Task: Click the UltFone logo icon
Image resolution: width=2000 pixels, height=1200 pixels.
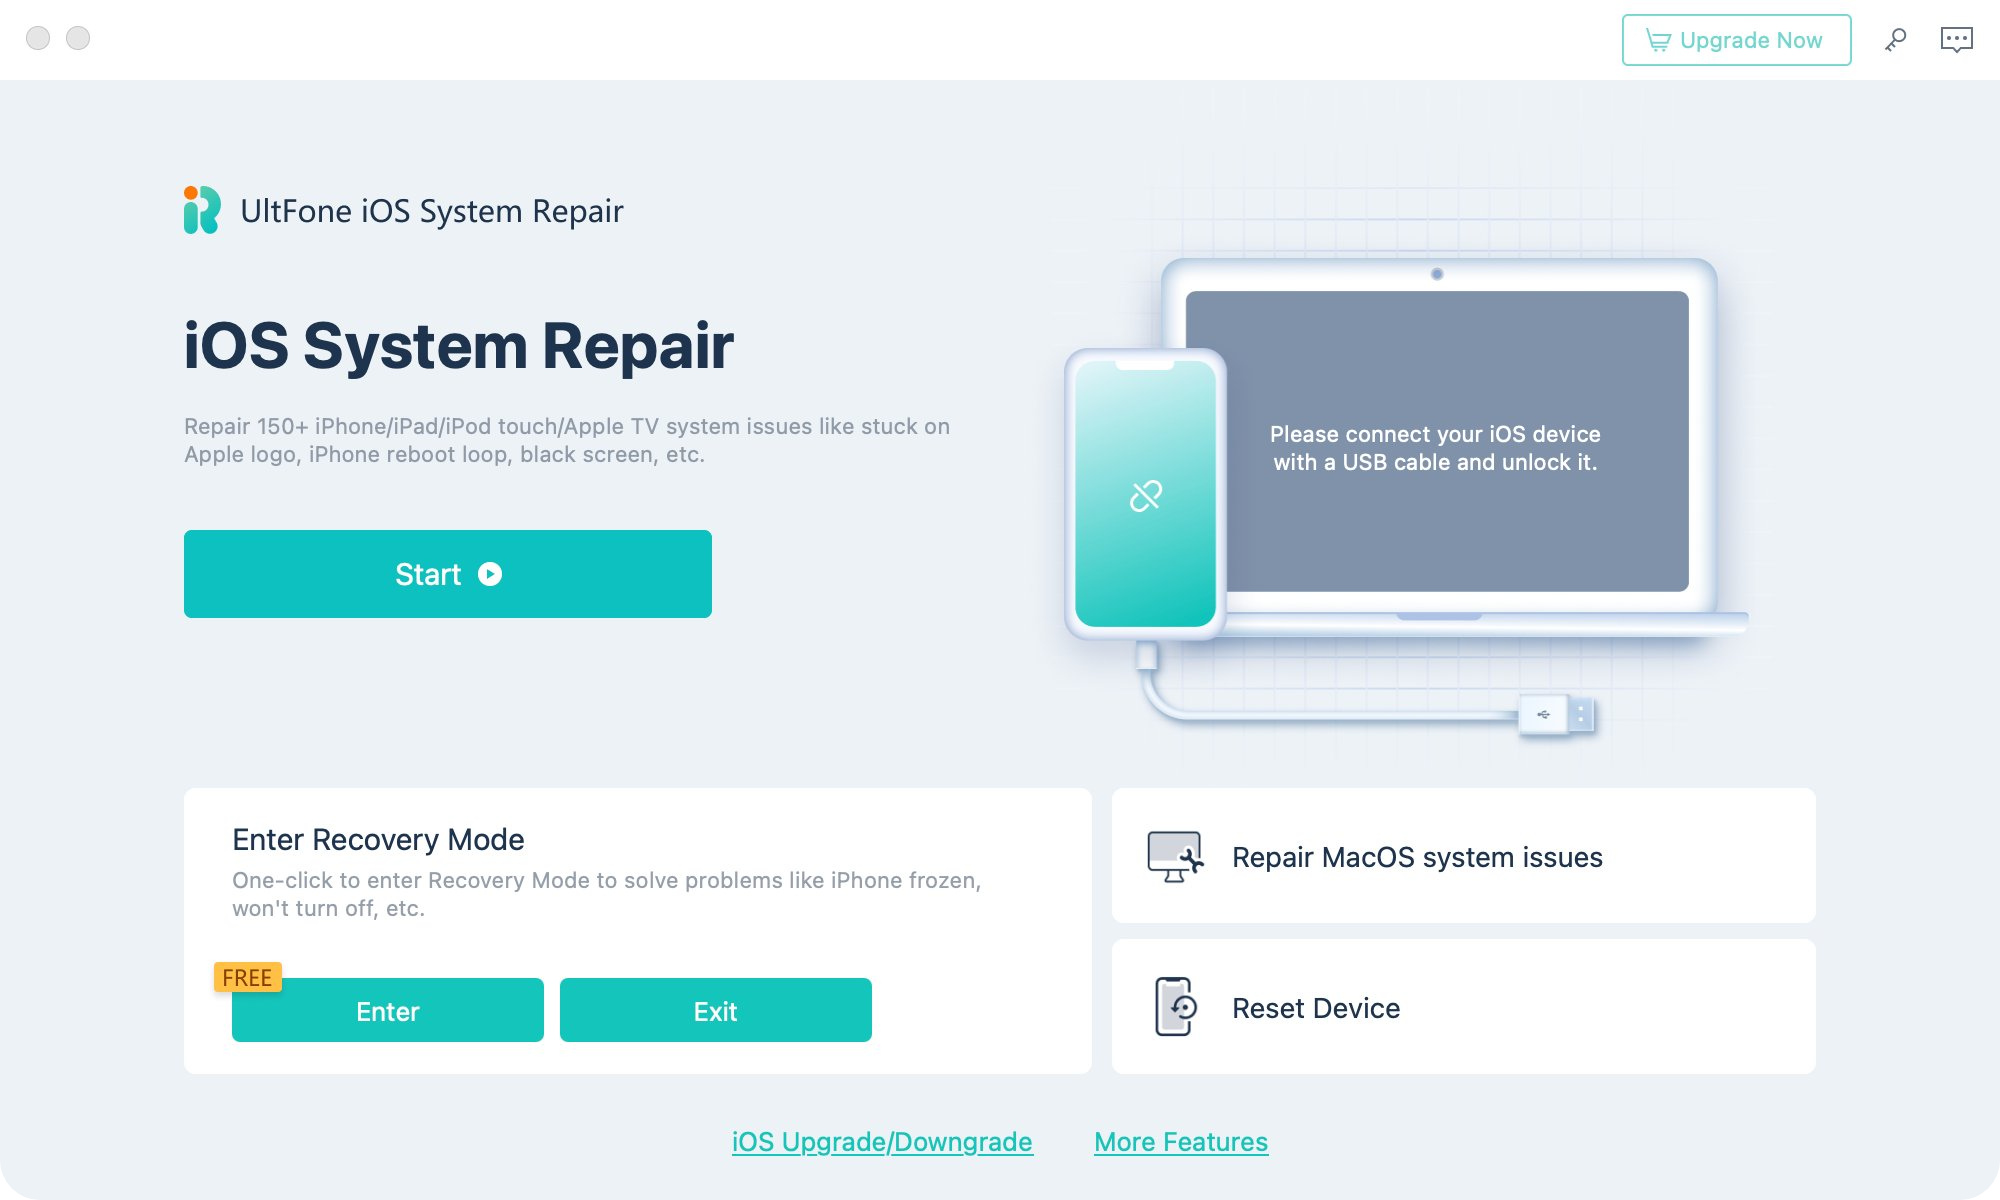Action: (202, 210)
